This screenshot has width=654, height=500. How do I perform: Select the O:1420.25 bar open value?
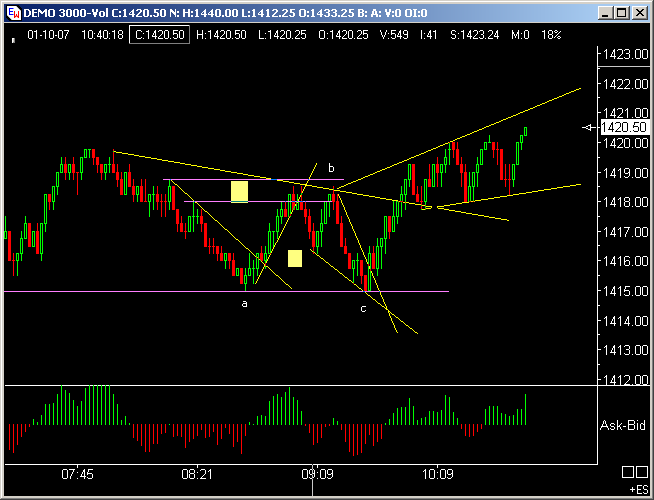click(343, 35)
